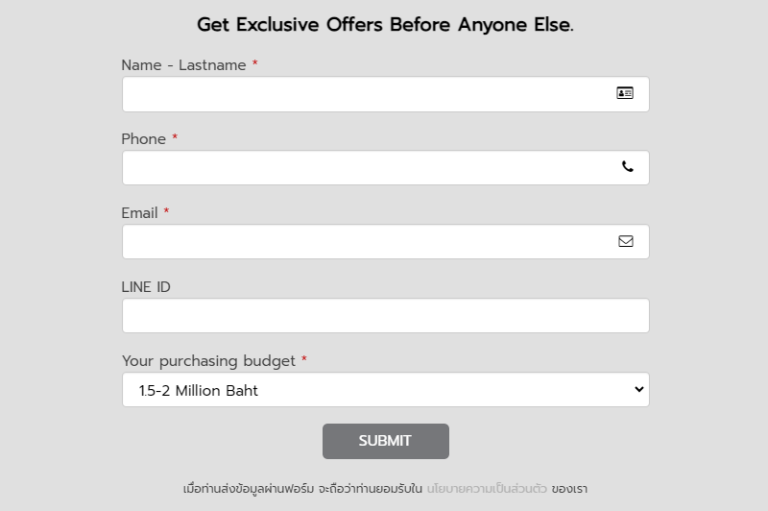Click the Email field label
Screen dimensions: 768x511
[x=140, y=213]
